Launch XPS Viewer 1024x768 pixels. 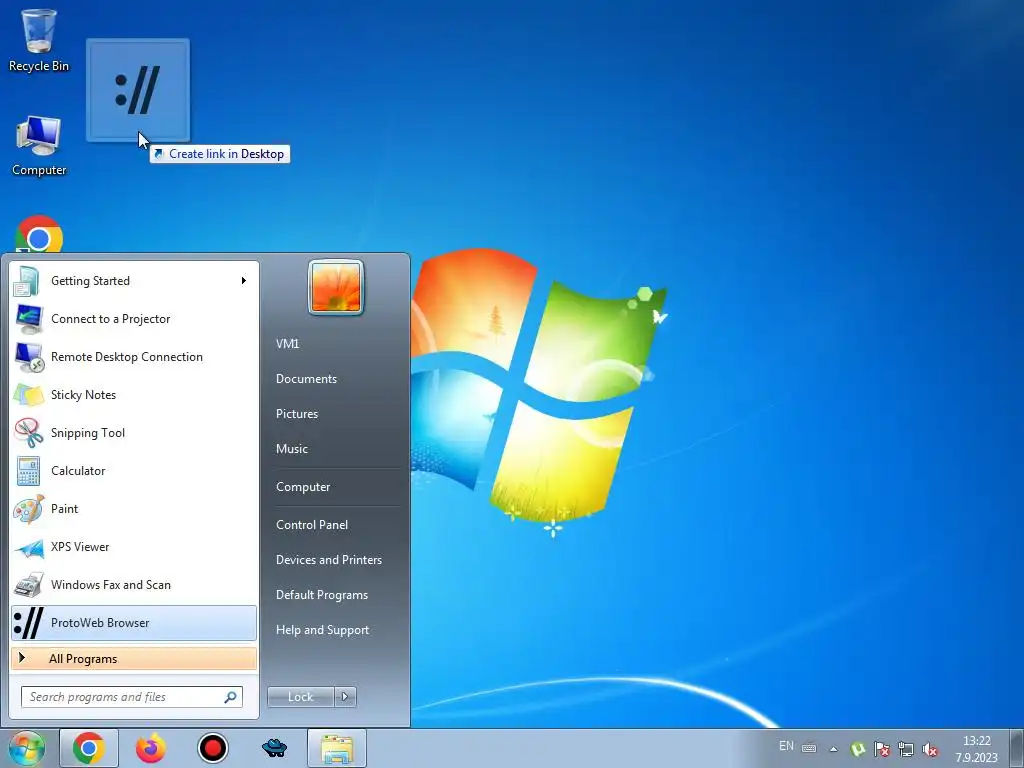(x=134, y=547)
